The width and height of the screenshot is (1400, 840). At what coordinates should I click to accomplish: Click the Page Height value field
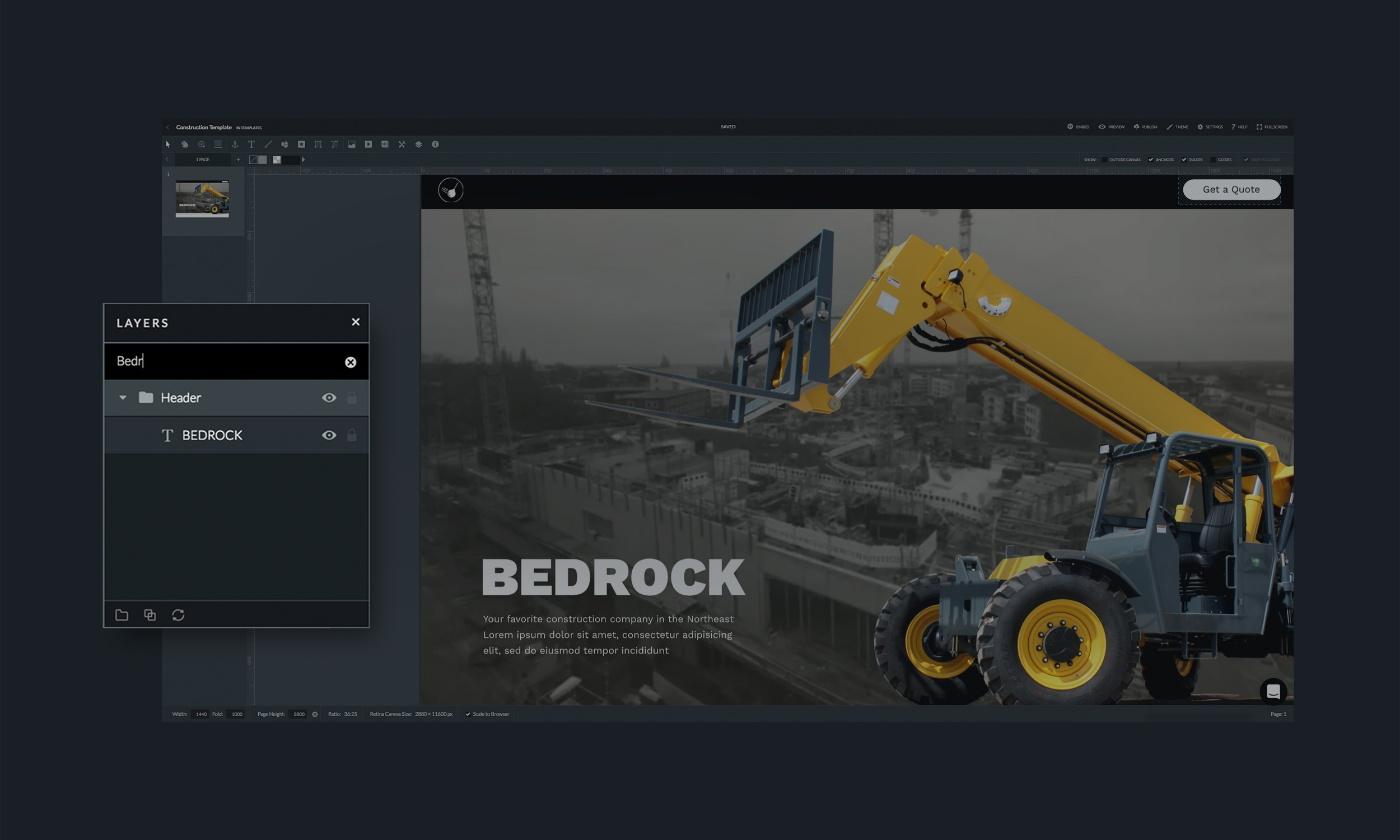click(x=298, y=714)
